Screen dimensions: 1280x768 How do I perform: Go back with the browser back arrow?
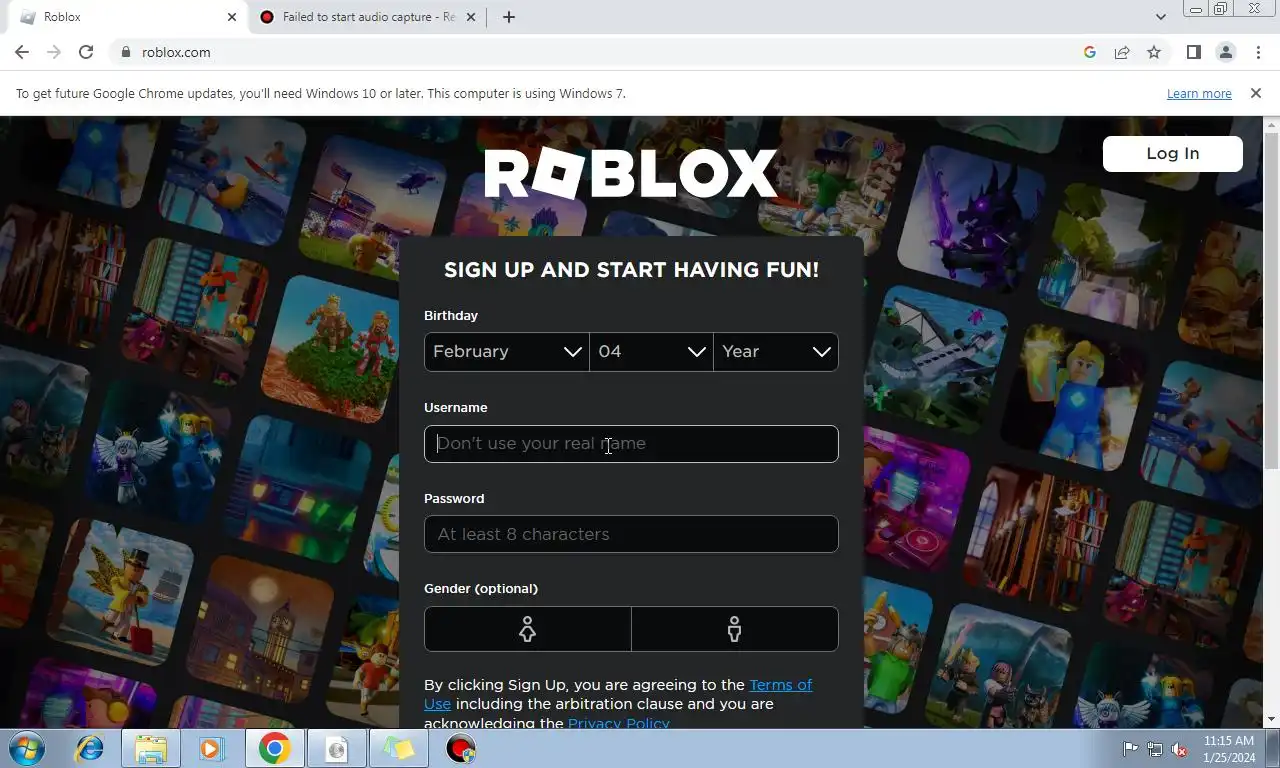(22, 52)
